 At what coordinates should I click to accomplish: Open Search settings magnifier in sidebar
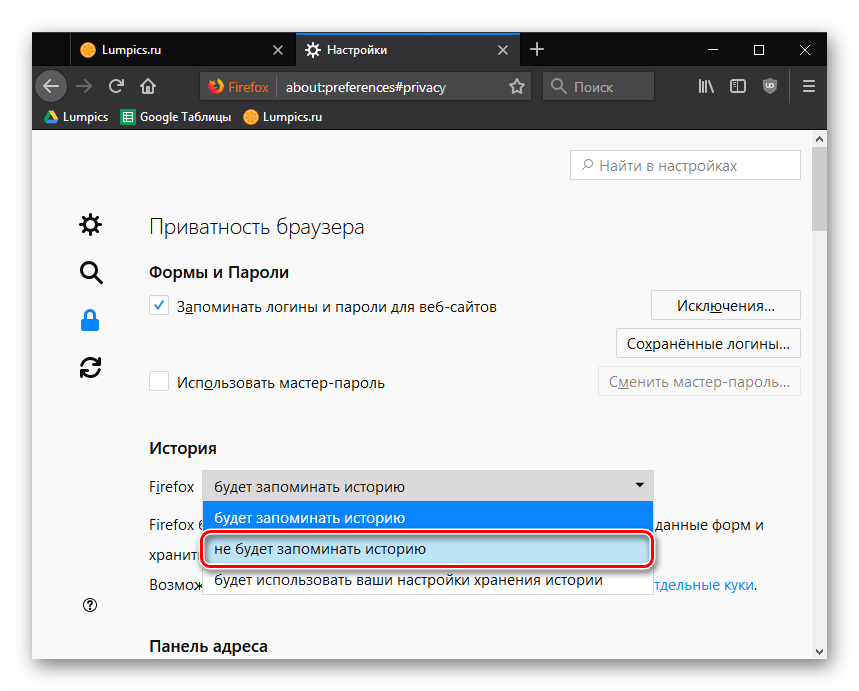pyautogui.click(x=90, y=272)
